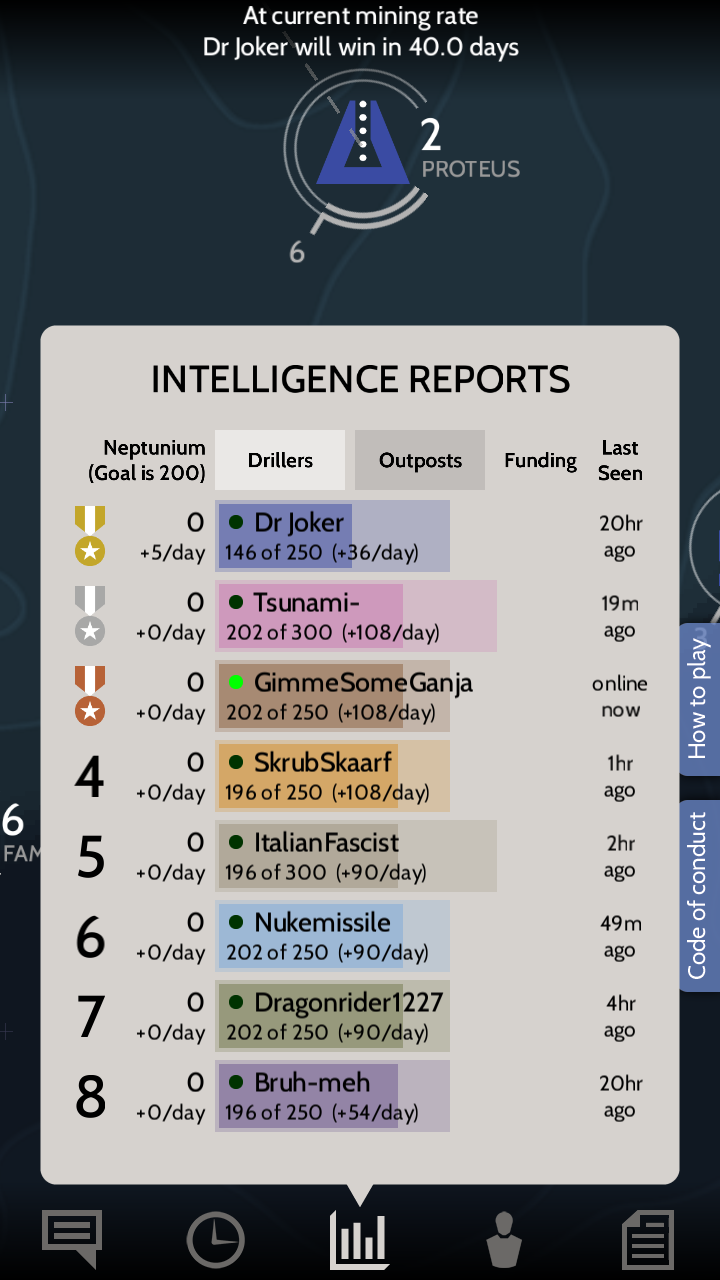Tap Tsunami-'s silver medal icon
This screenshot has height=1280, width=720.
(90, 616)
